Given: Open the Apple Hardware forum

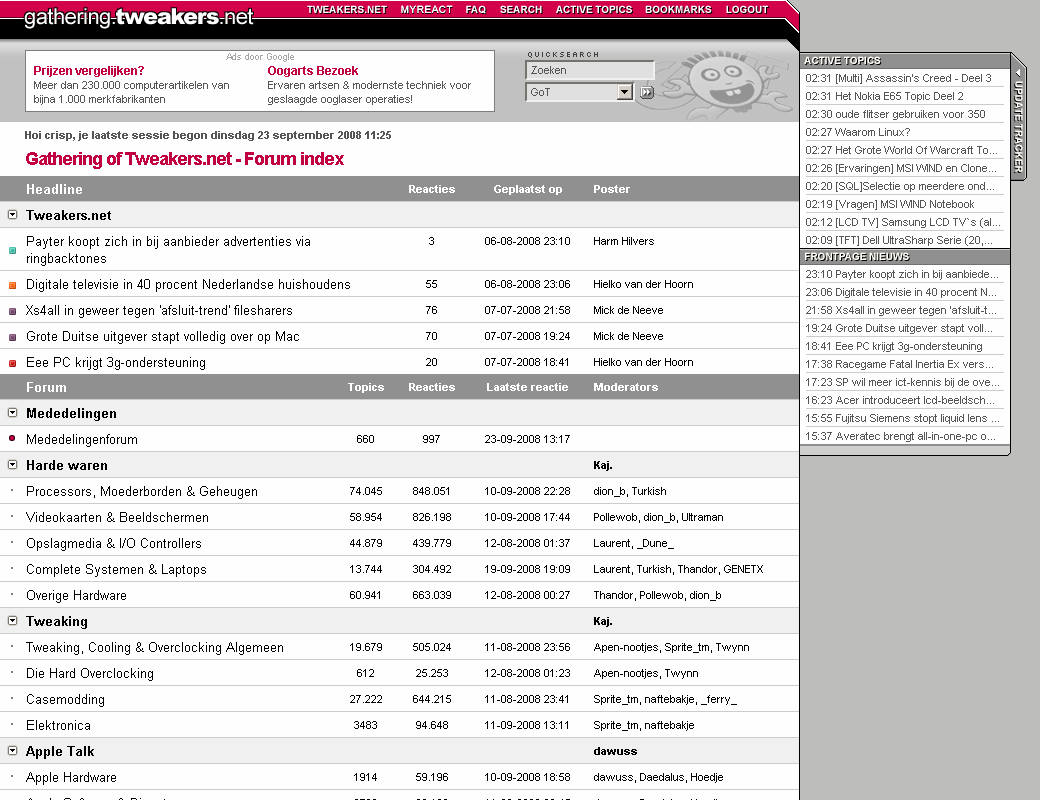Looking at the screenshot, I should (x=71, y=777).
